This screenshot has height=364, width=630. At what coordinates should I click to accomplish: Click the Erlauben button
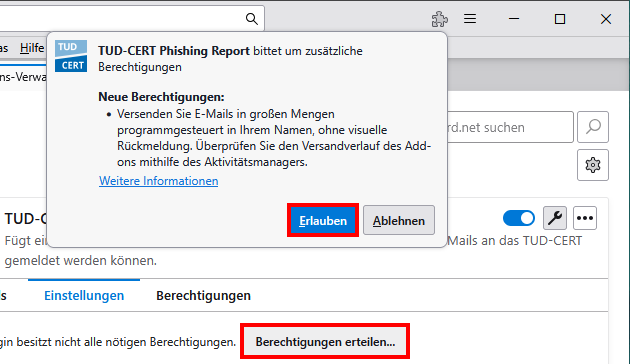(323, 220)
